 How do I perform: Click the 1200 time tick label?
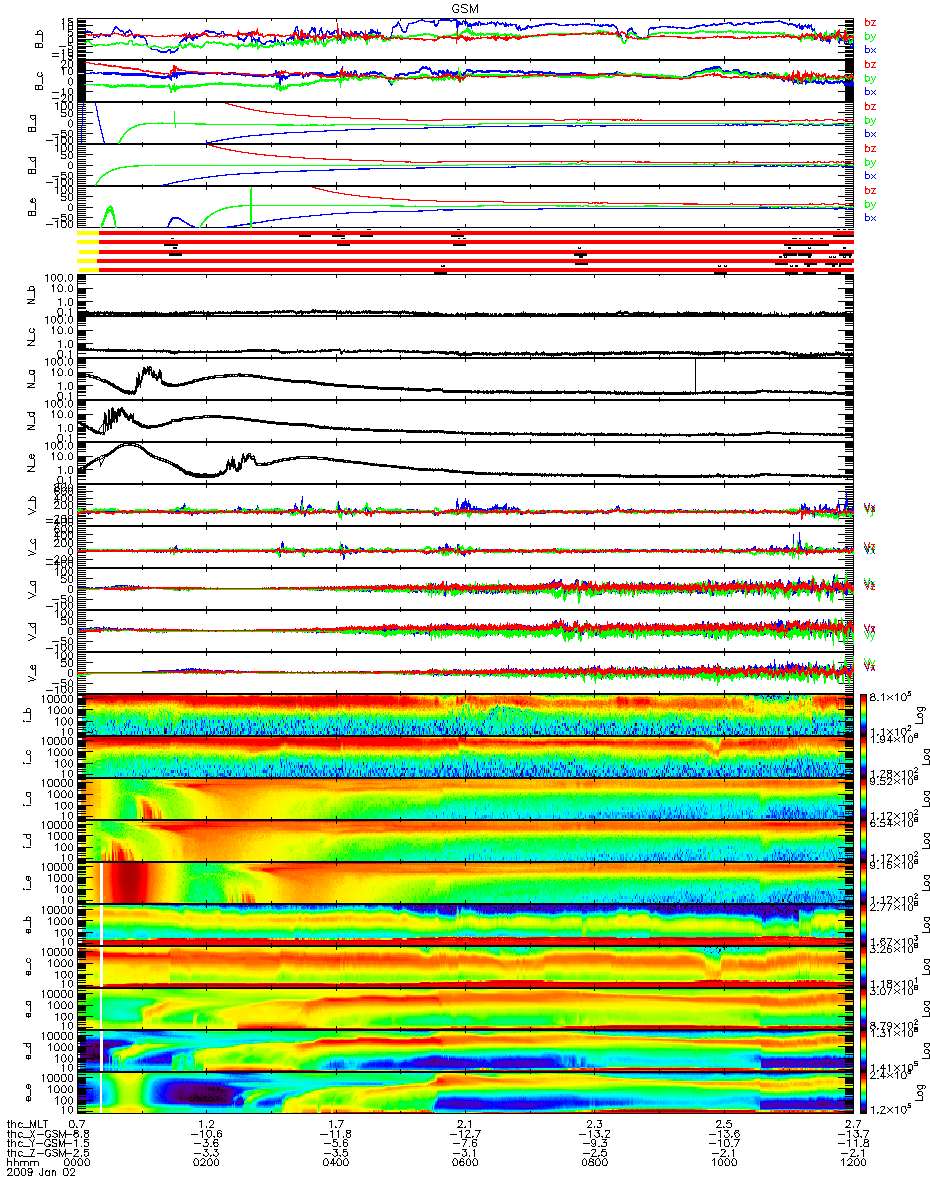852,1164
